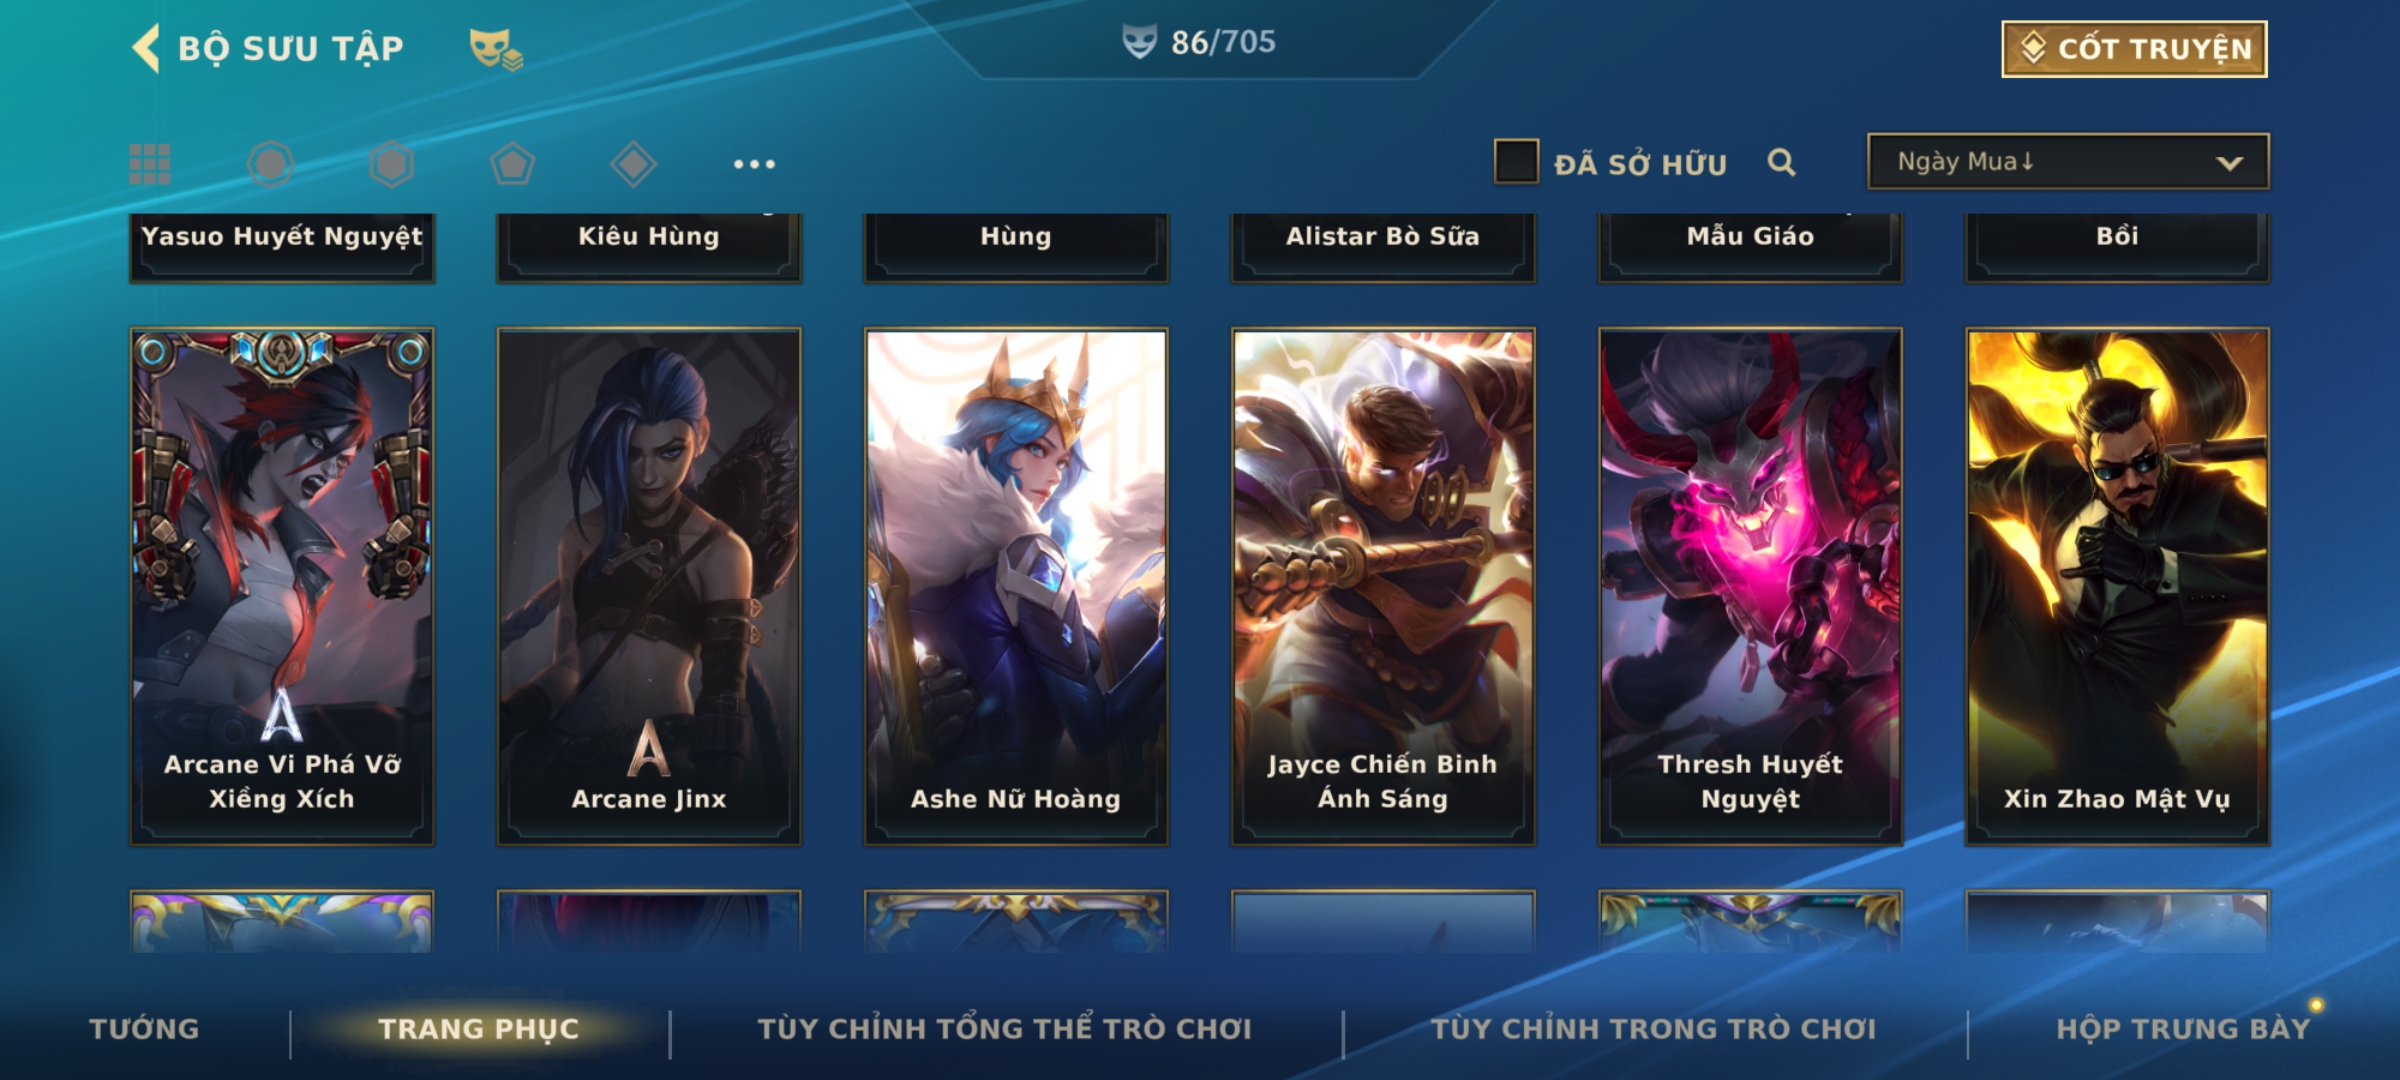Open skin search with magnifier icon

1781,162
